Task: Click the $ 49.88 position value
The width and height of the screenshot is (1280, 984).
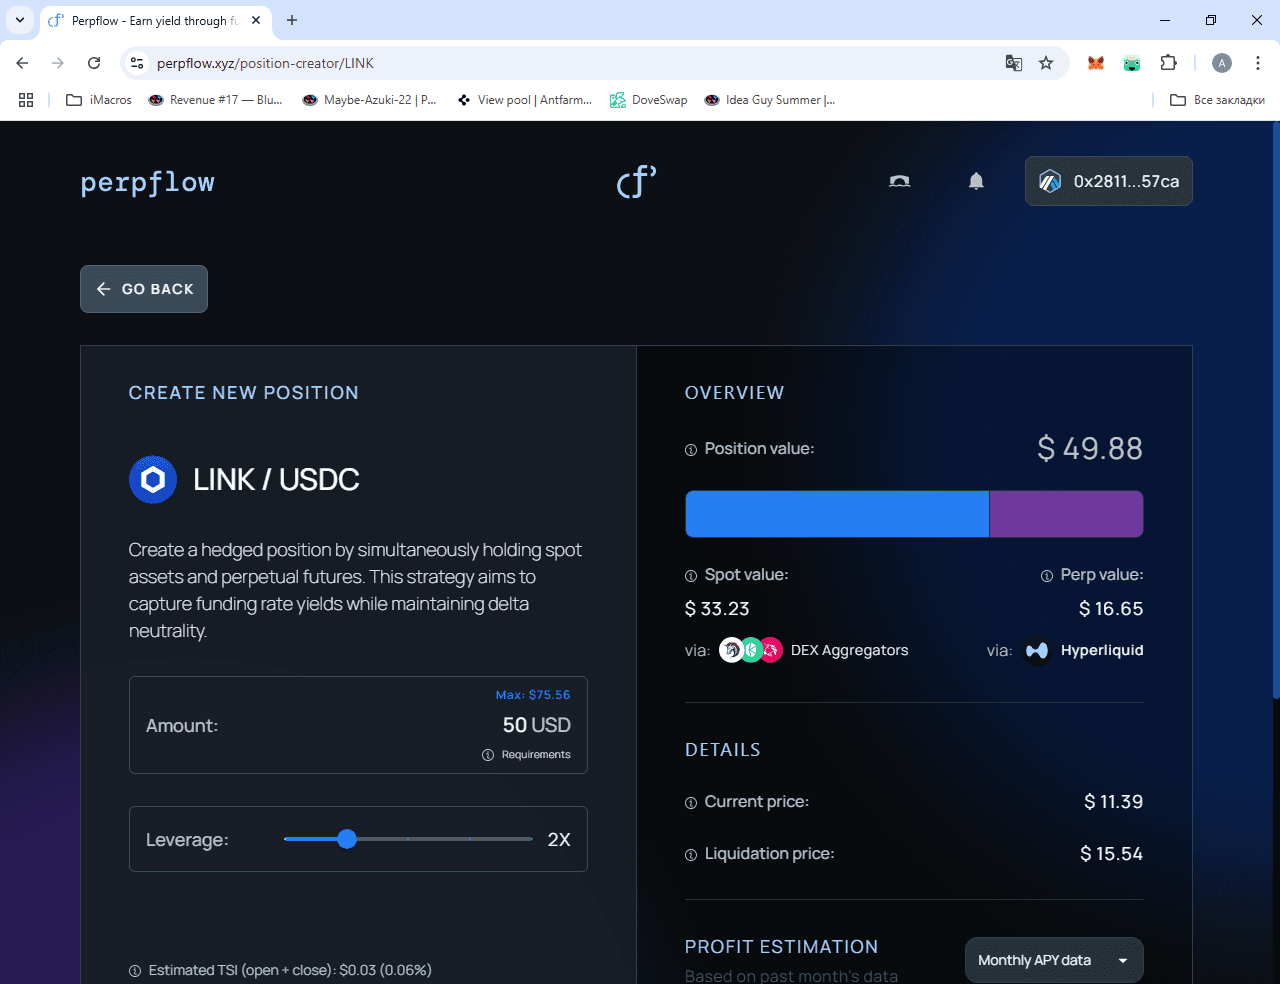Action: [1090, 448]
